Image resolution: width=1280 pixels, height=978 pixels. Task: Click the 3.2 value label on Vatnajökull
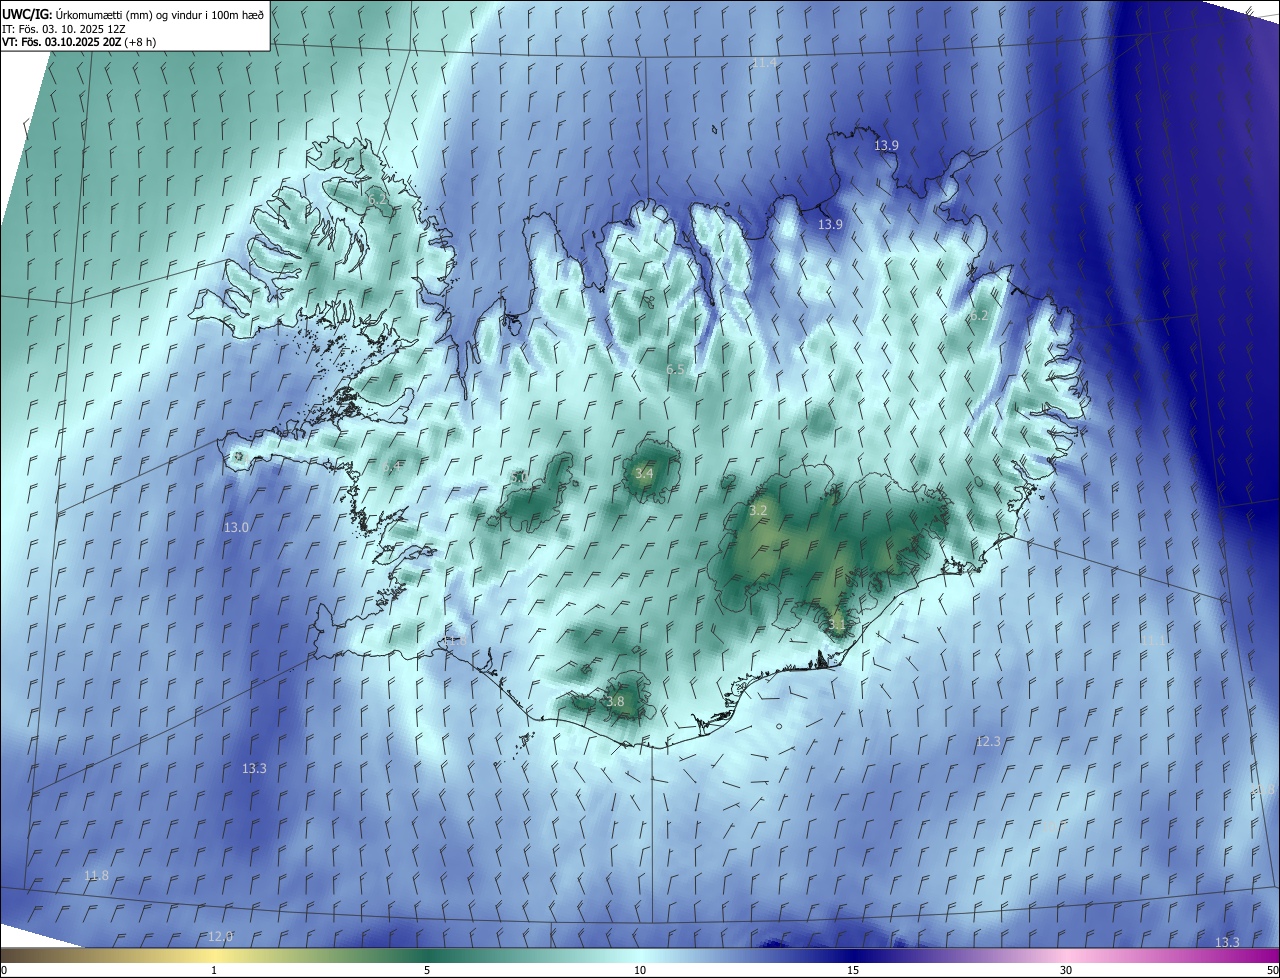tap(758, 510)
